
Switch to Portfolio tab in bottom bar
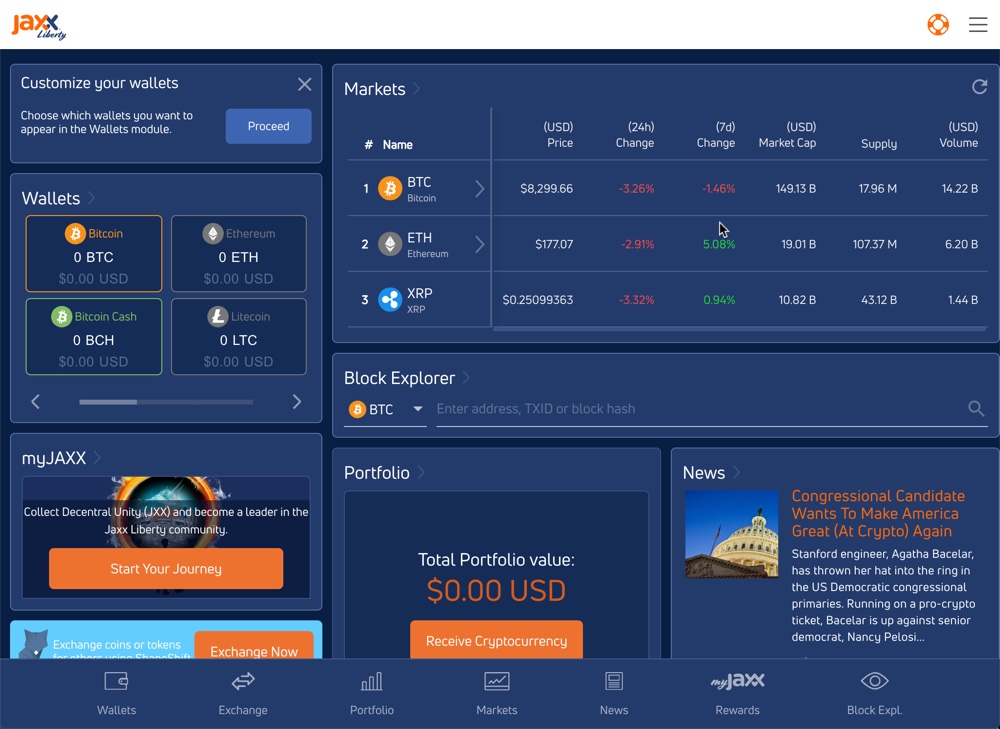tap(371, 693)
